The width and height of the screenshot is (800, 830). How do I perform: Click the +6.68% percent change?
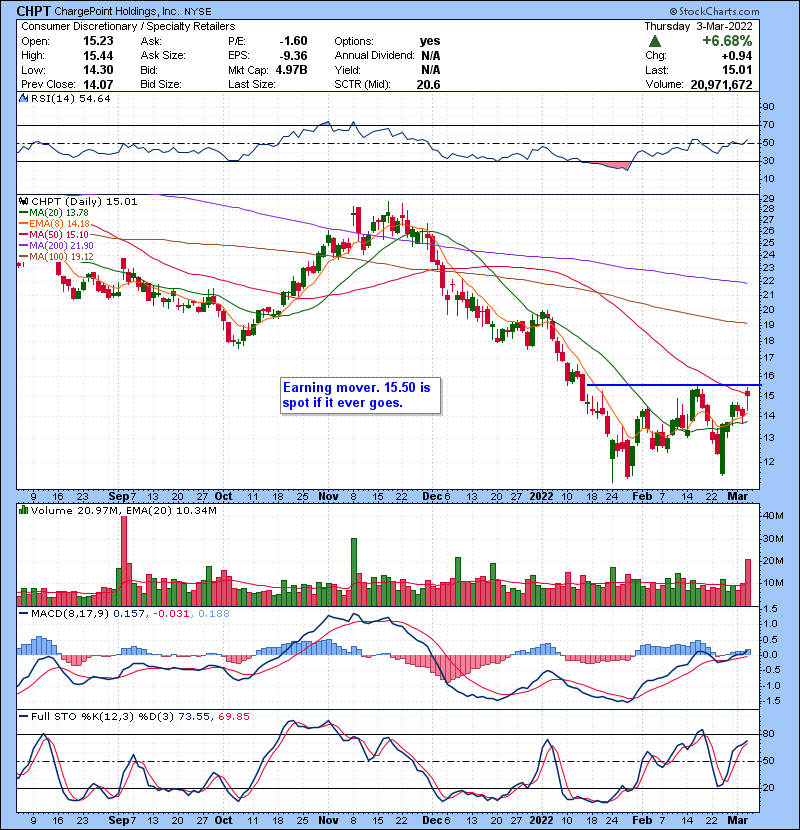tap(727, 41)
